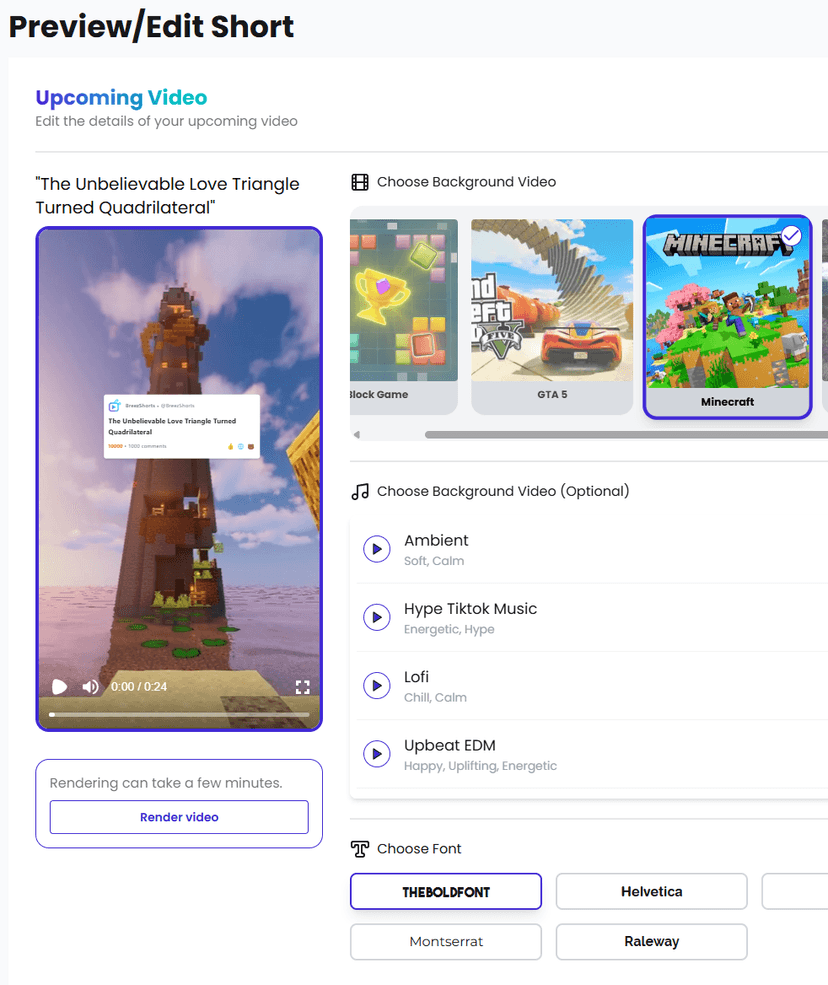This screenshot has width=828, height=985.
Task: Preview the Hype Tiktok Music track
Action: pyautogui.click(x=377, y=617)
